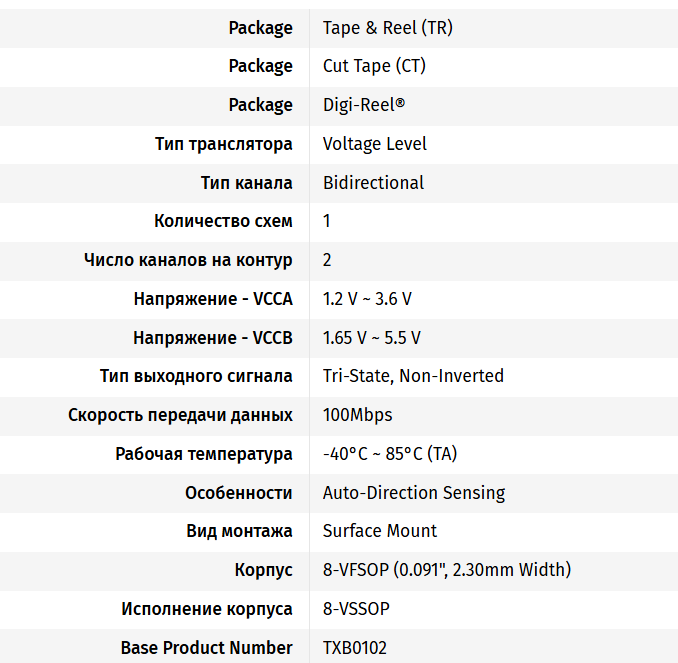This screenshot has width=678, height=663.
Task: Click the Auto-Direction Sensing value
Action: click(414, 493)
